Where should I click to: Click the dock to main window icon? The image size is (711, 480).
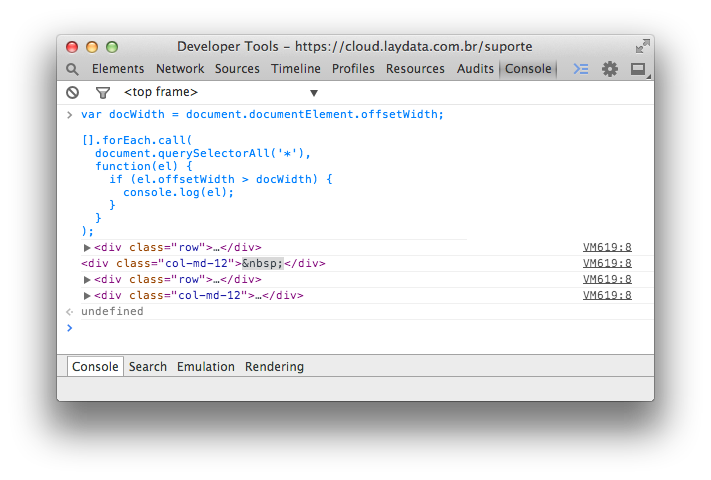click(x=637, y=69)
